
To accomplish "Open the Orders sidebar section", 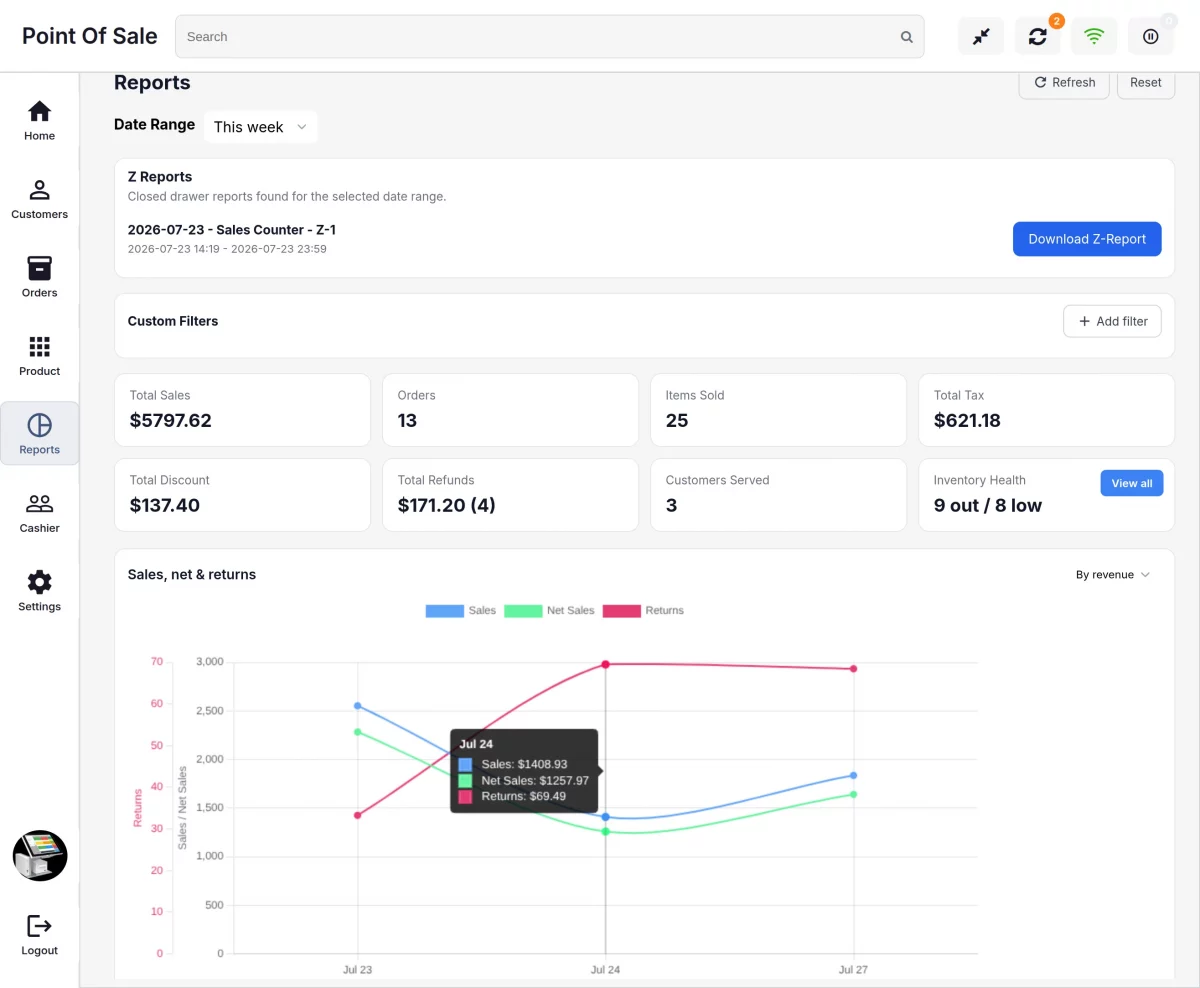I will 39,277.
